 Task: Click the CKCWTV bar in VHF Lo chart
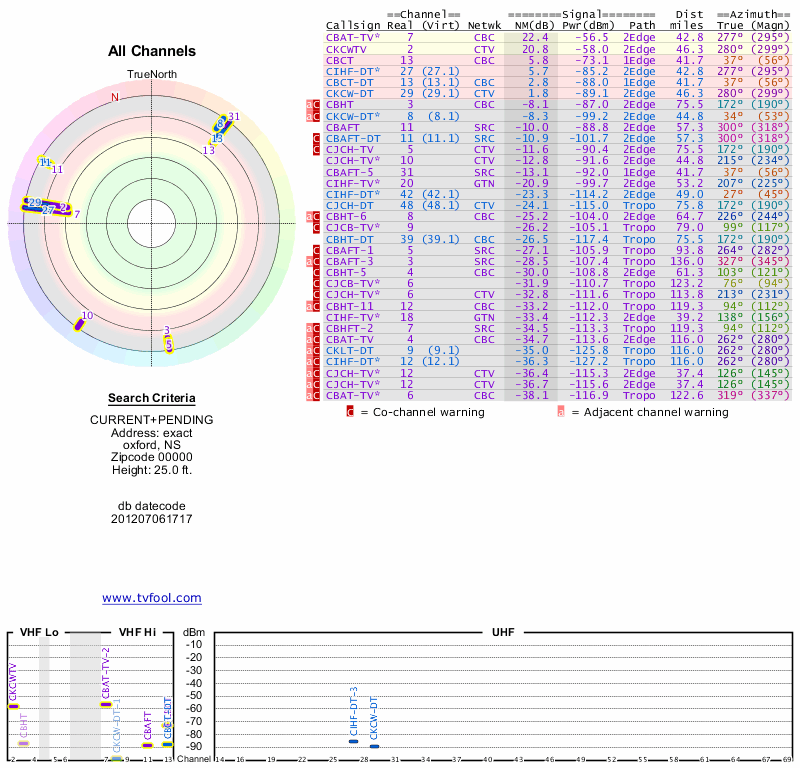[13, 706]
